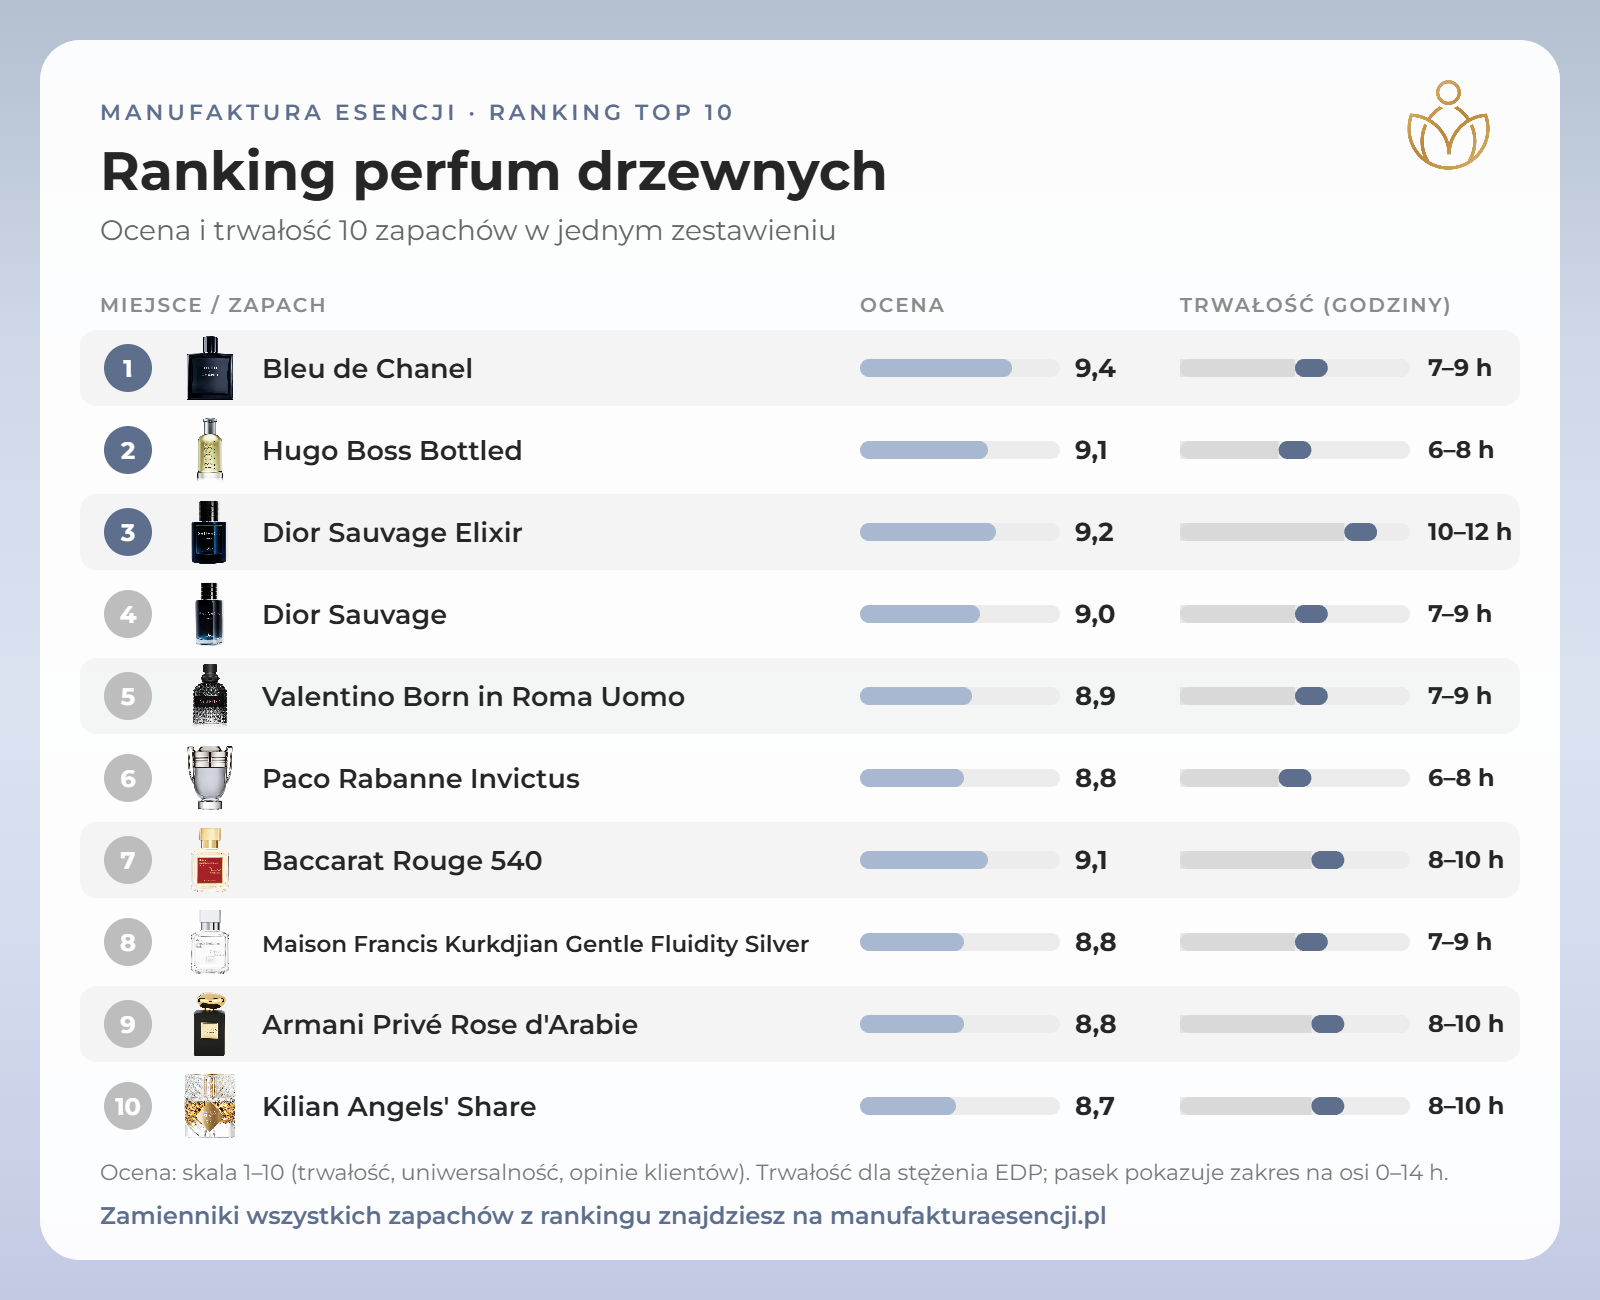Click the Paco Rabanne Invictus name
The height and width of the screenshot is (1300, 1600).
pos(421,778)
